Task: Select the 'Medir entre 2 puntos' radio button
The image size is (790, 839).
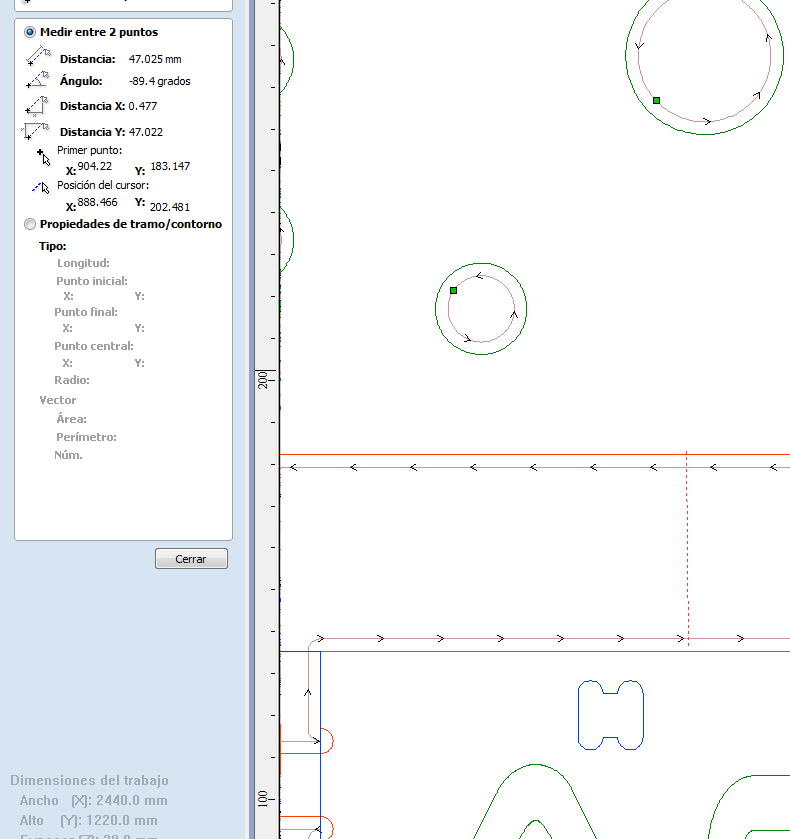Action: click(30, 32)
